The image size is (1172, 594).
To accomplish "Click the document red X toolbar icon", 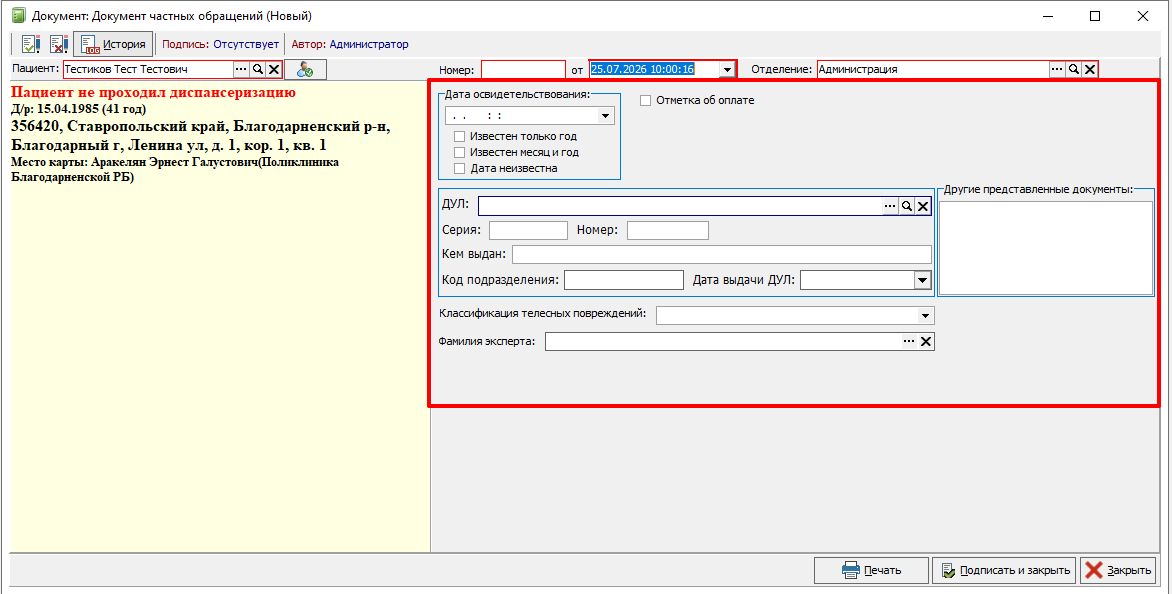I will point(59,45).
